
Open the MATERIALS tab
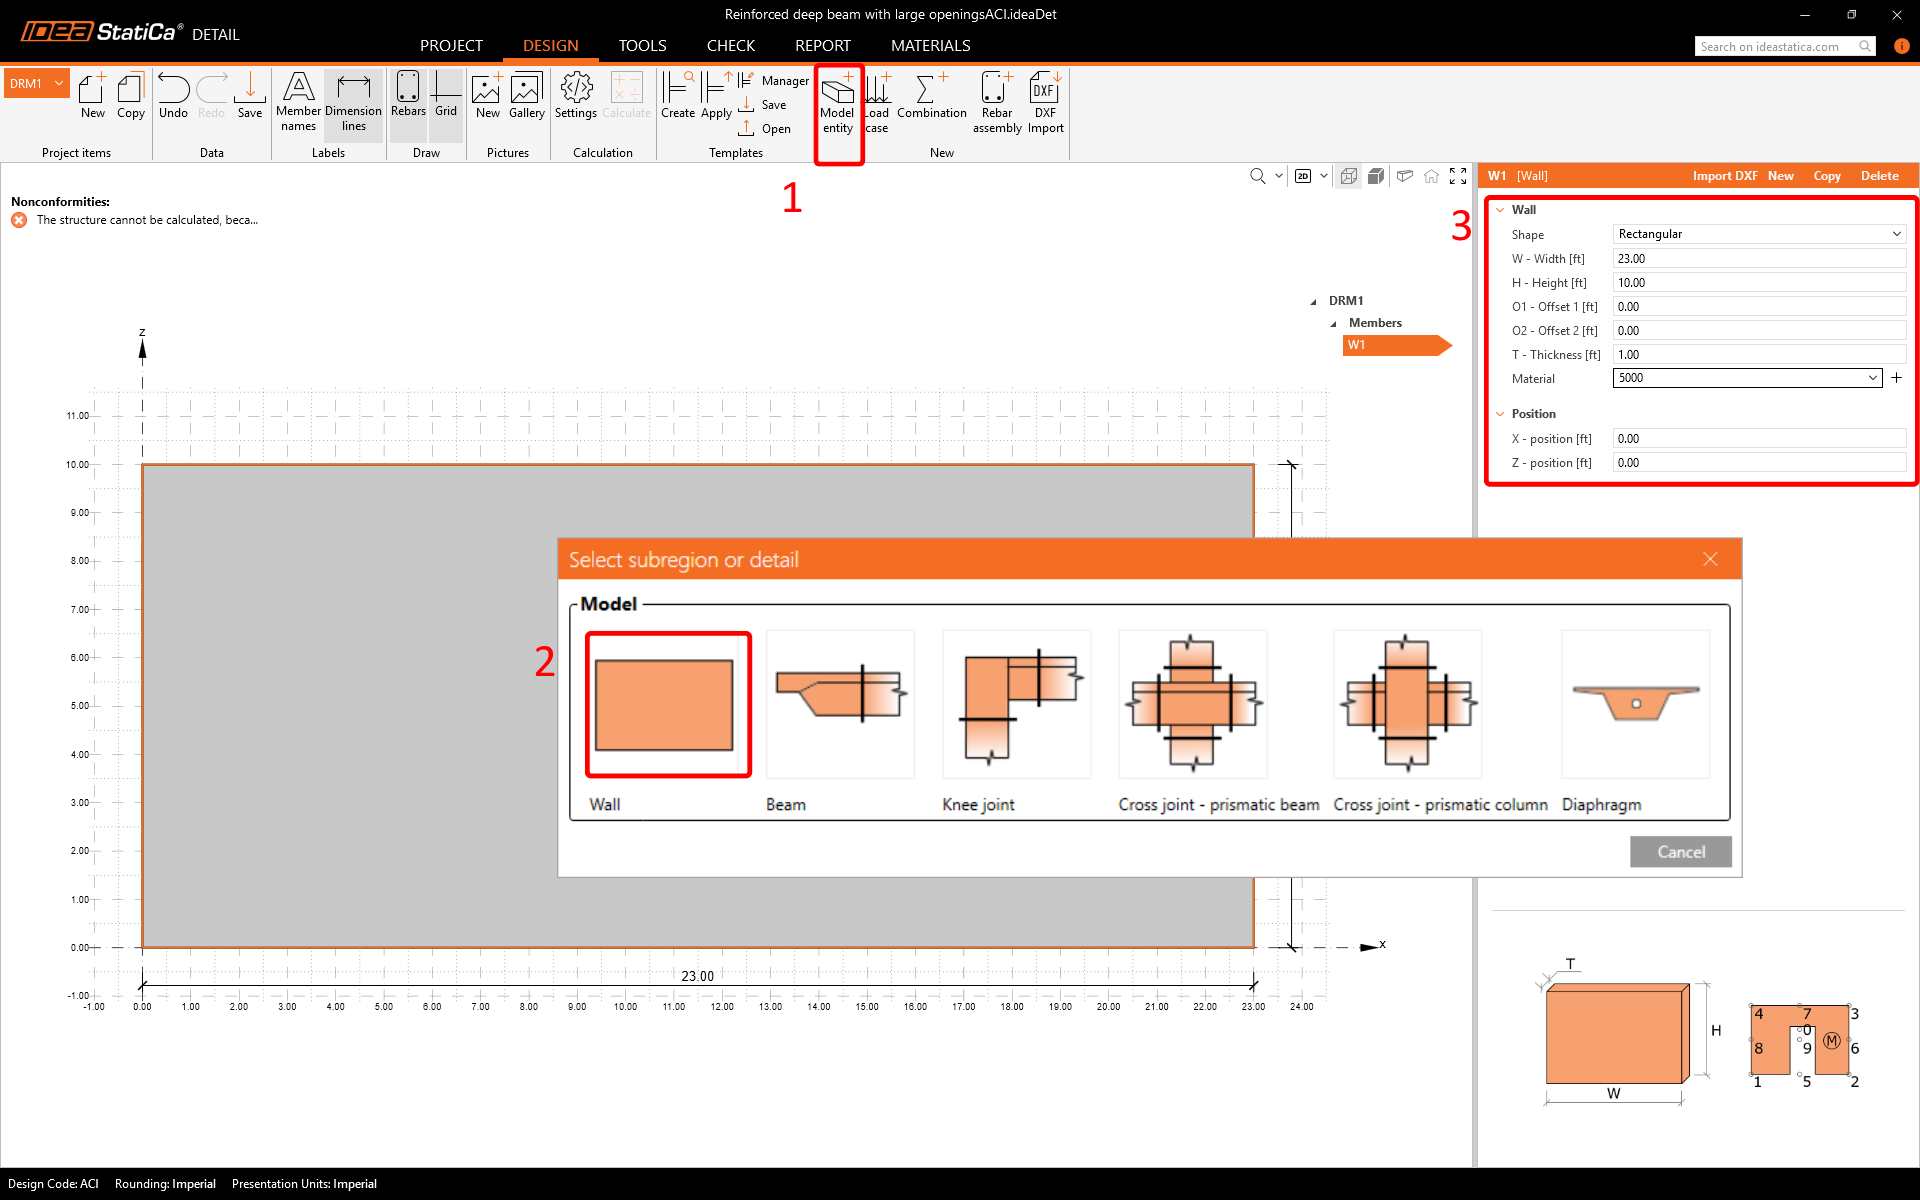coord(930,46)
